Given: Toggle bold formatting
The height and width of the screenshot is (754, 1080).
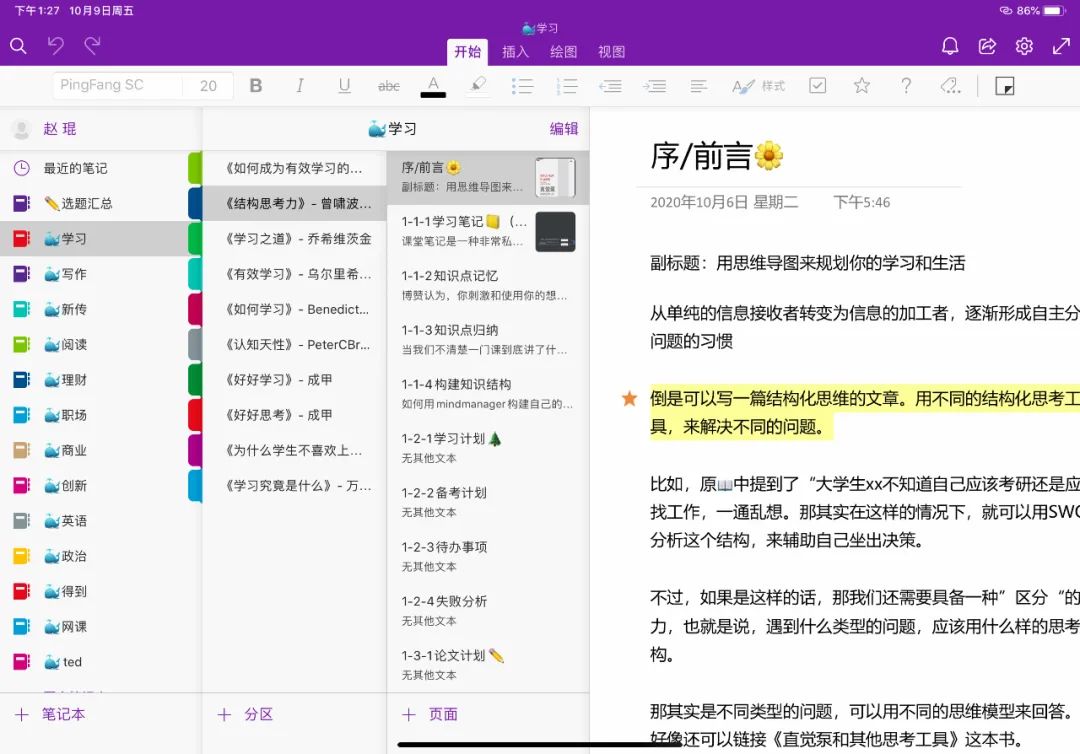Looking at the screenshot, I should point(256,85).
